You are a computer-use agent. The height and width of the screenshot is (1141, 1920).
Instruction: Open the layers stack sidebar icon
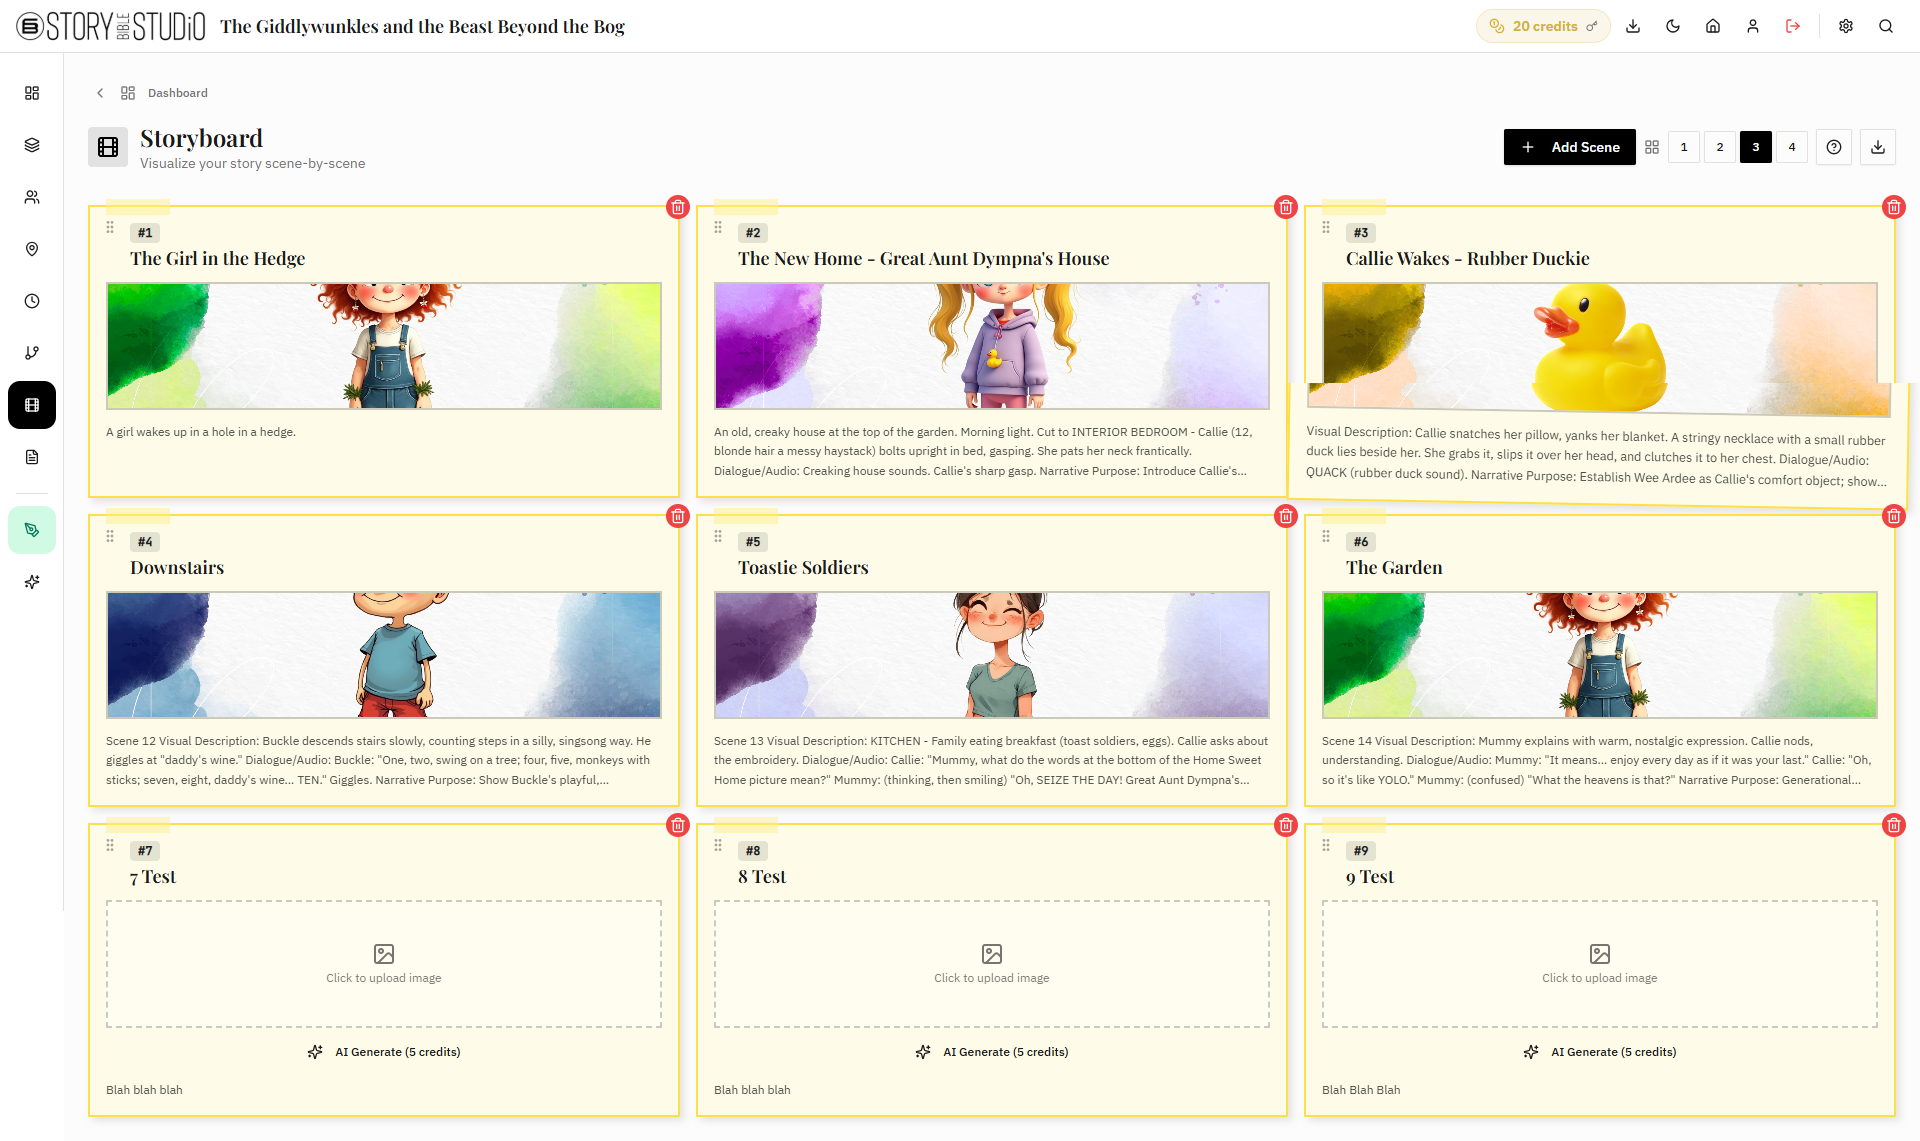click(x=32, y=145)
